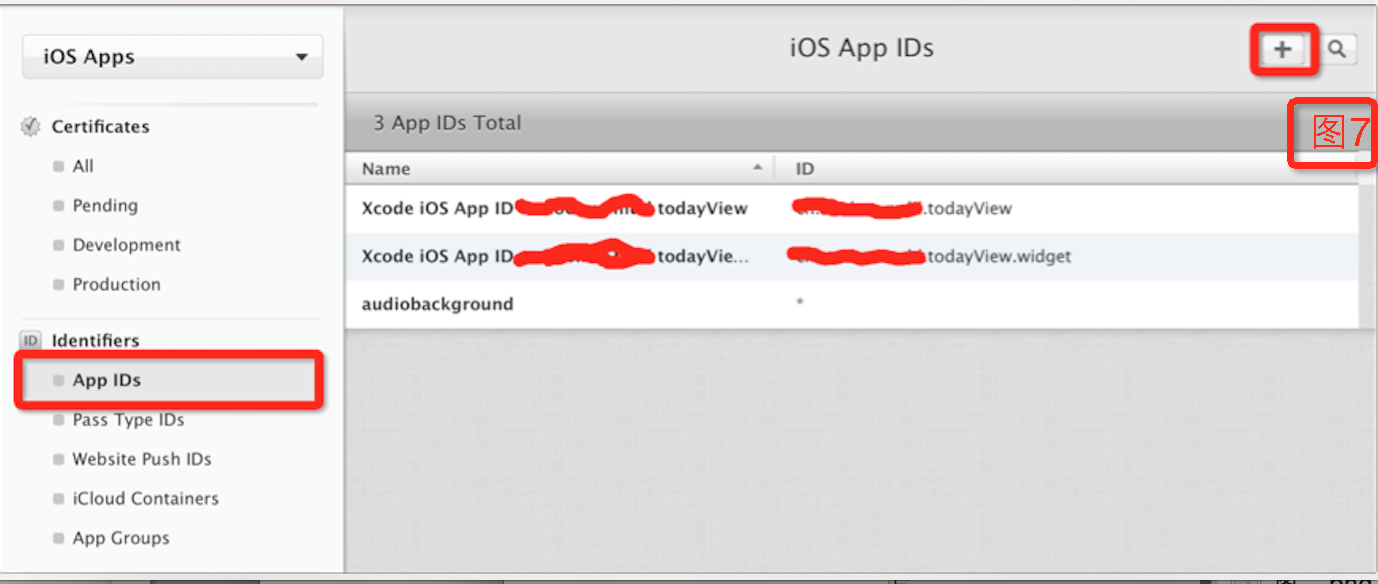View All certificates
The width and height of the screenshot is (1378, 584).
click(x=83, y=166)
